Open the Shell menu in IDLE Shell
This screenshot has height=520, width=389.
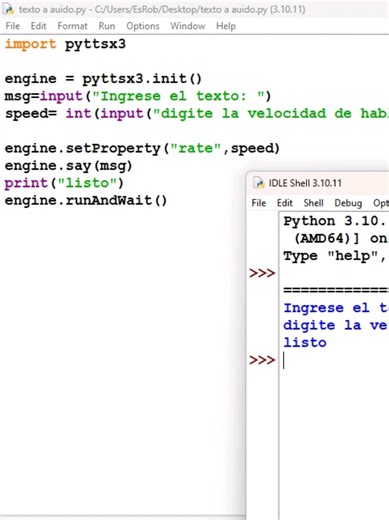[x=313, y=203]
